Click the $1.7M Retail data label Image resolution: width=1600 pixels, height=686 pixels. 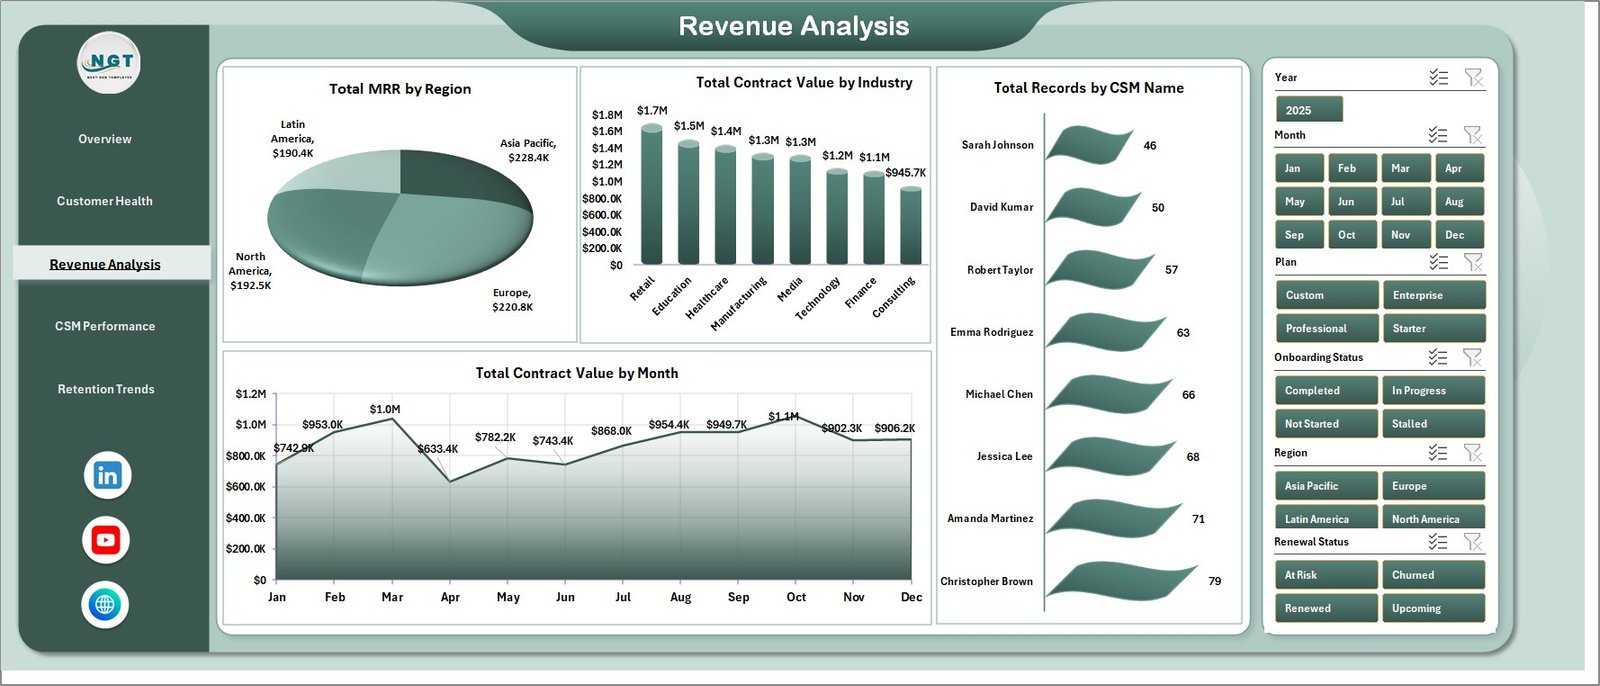652,110
